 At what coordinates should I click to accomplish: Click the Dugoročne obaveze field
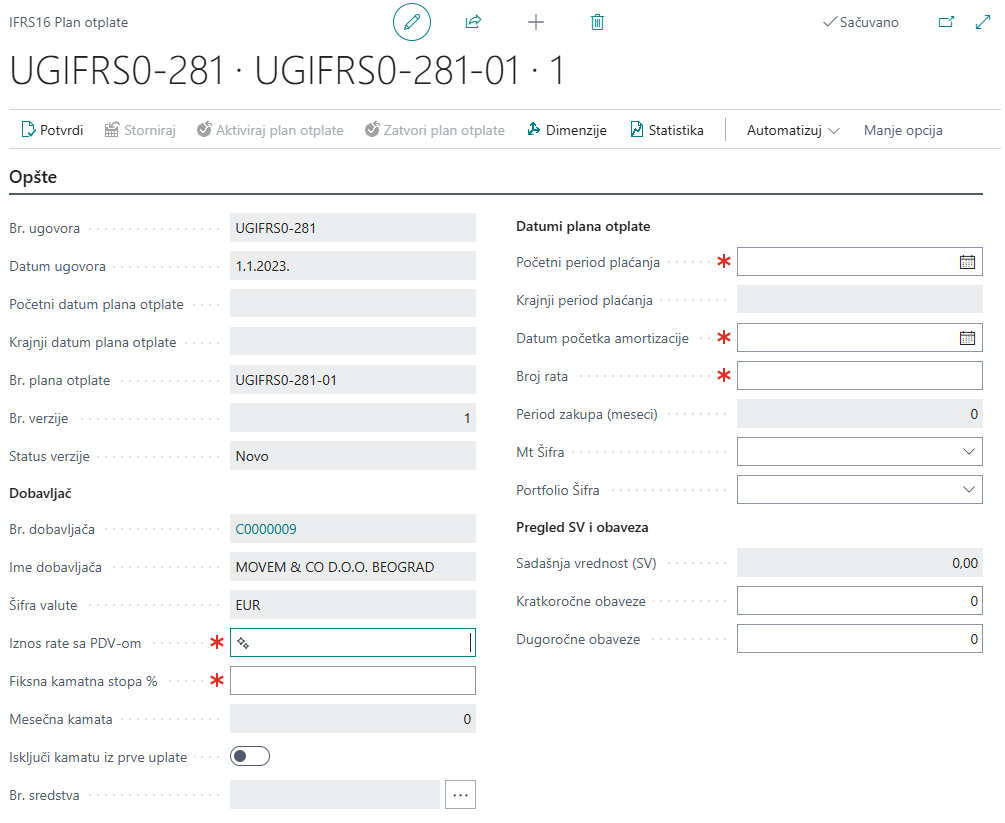coord(860,638)
